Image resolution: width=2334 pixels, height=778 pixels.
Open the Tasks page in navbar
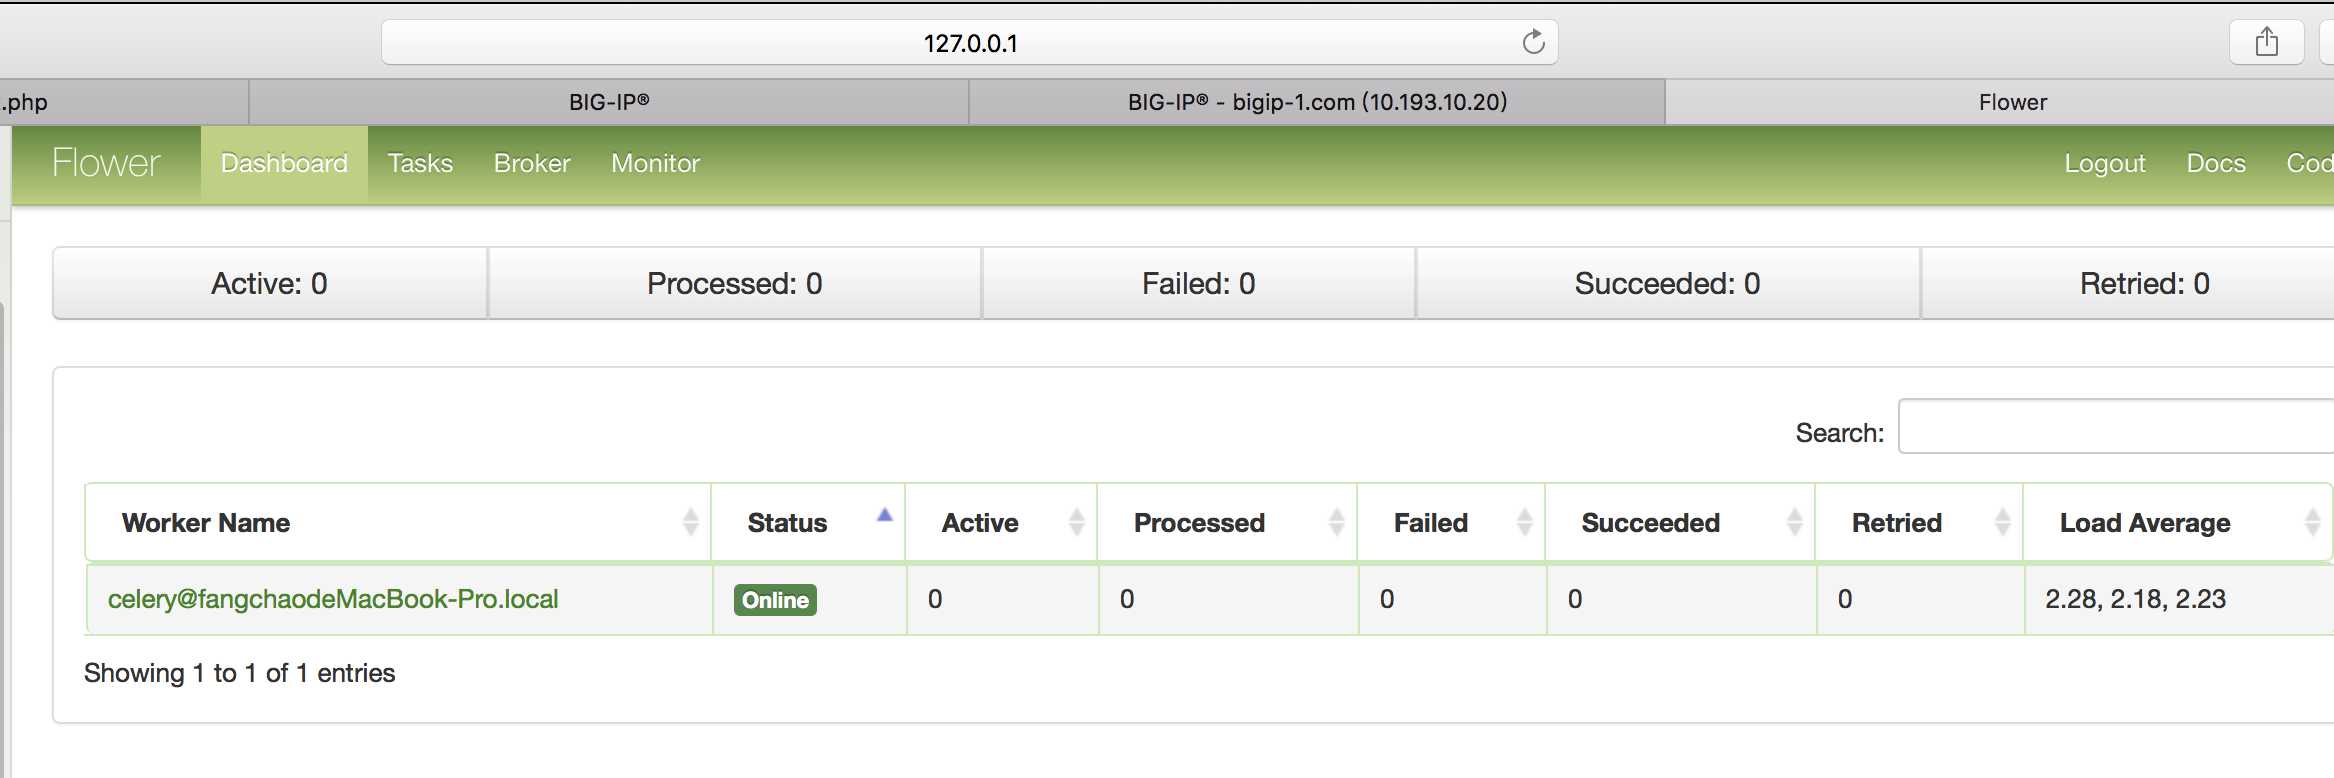[x=420, y=163]
